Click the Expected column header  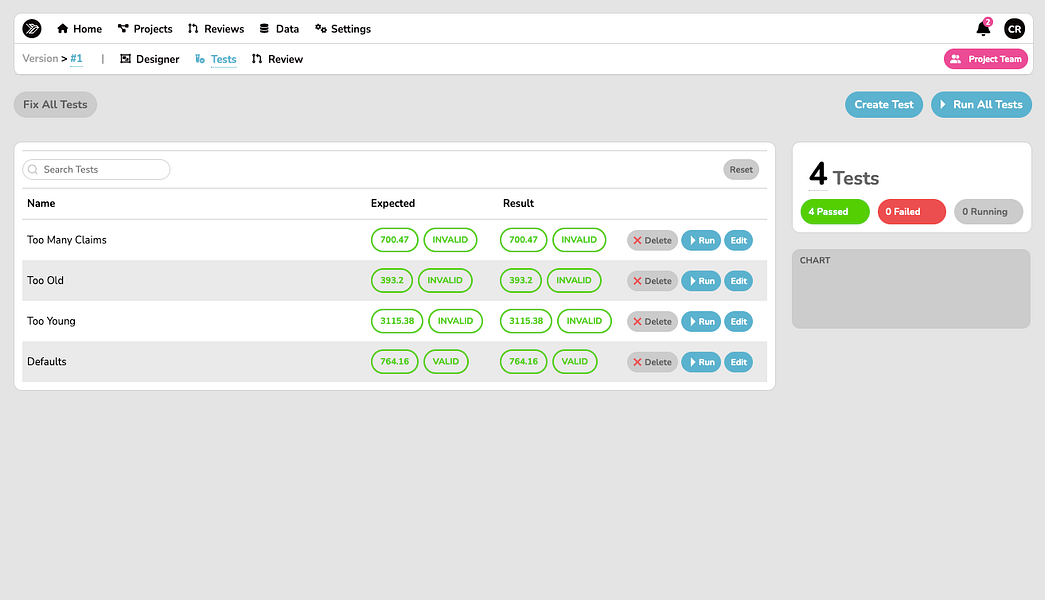pos(393,203)
